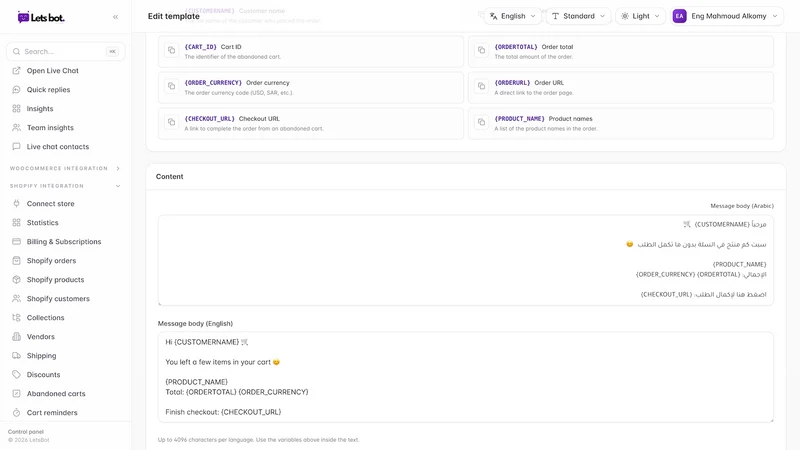Viewport: 800px width, 450px height.
Task: Click the Statistics icon
Action: (x=16, y=222)
